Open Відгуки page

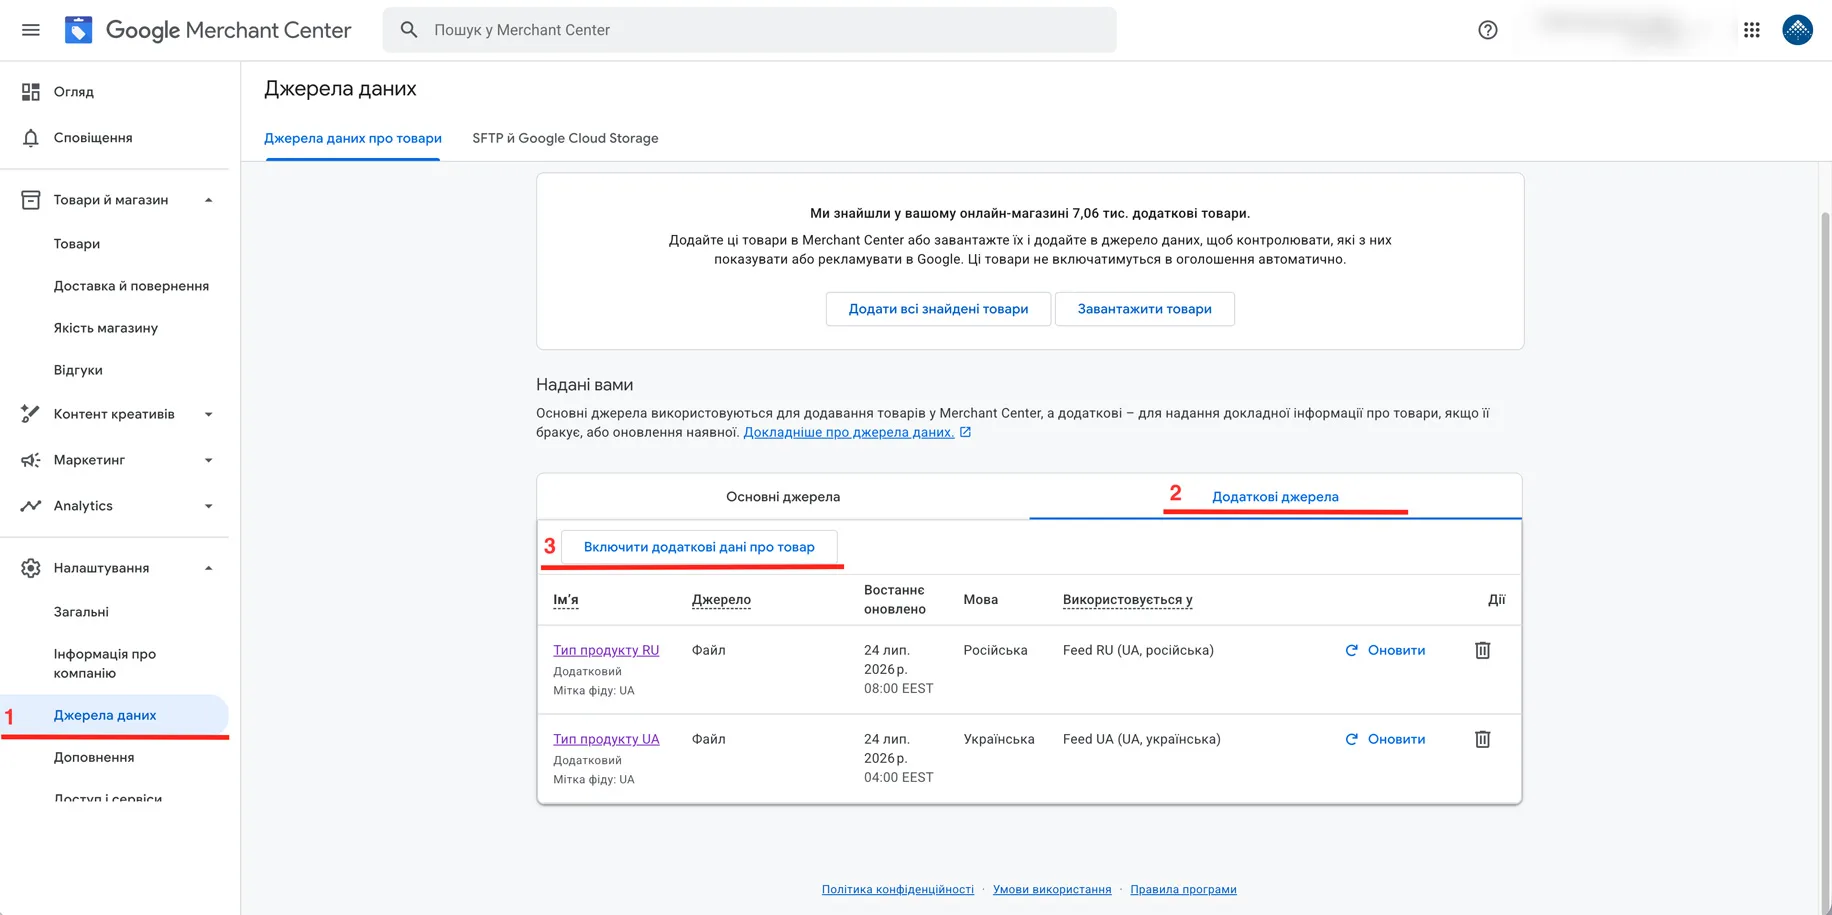pos(78,370)
